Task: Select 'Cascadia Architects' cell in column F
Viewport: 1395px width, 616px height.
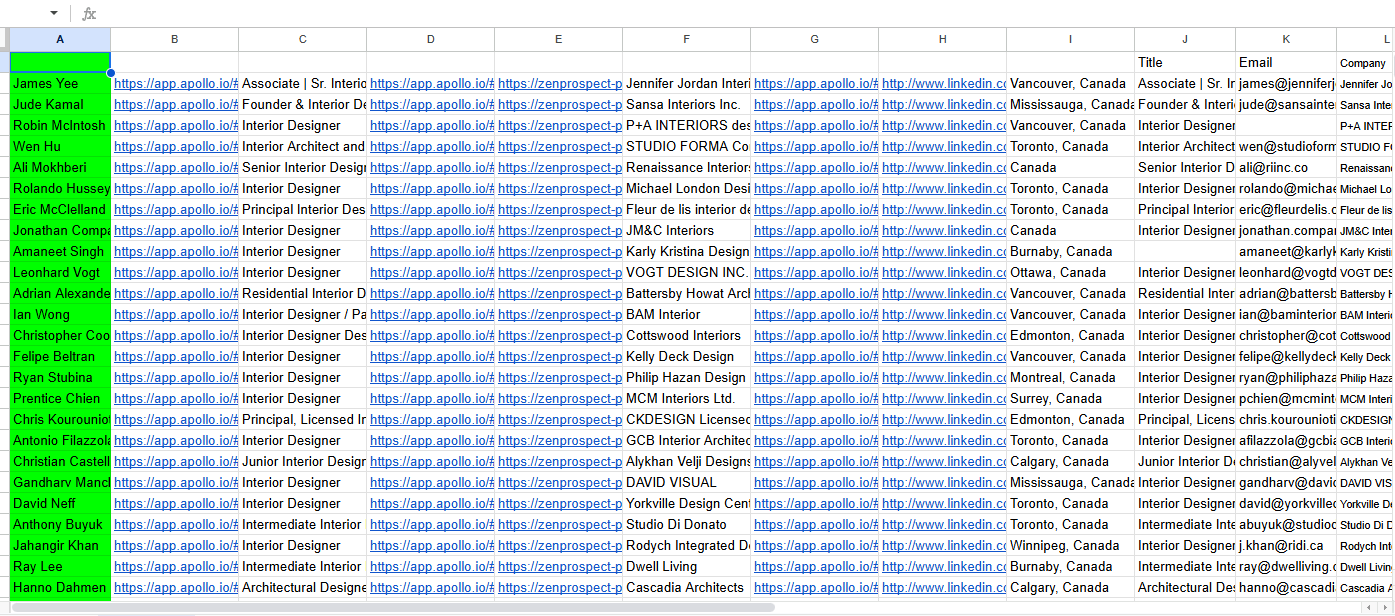Action: pyautogui.click(x=686, y=587)
